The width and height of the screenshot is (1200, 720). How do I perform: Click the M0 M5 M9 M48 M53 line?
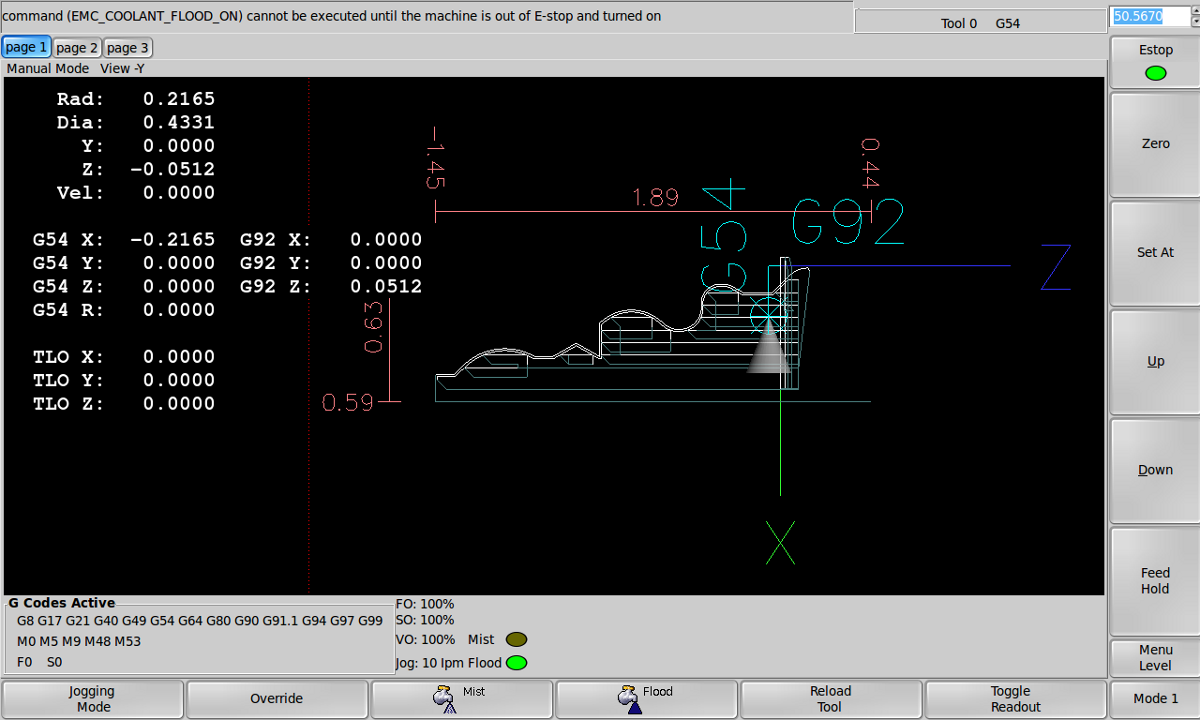point(79,641)
